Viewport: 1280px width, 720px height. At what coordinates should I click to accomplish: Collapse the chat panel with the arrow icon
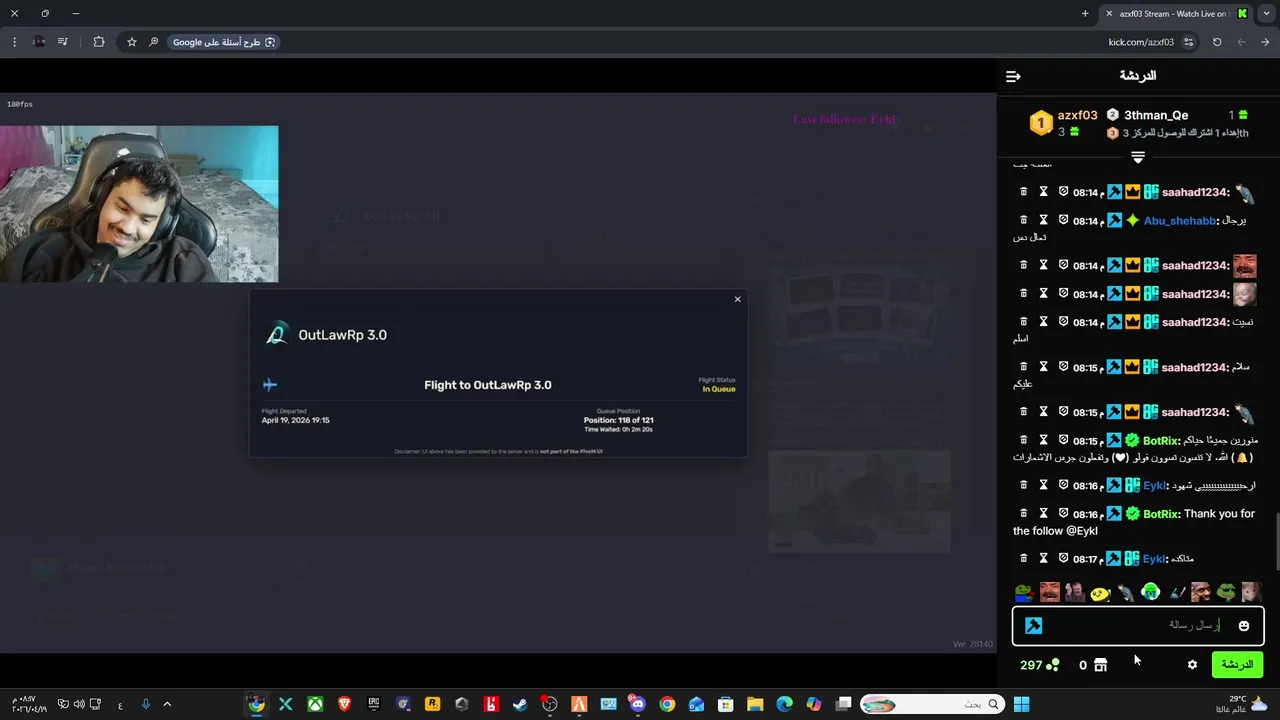[1013, 76]
